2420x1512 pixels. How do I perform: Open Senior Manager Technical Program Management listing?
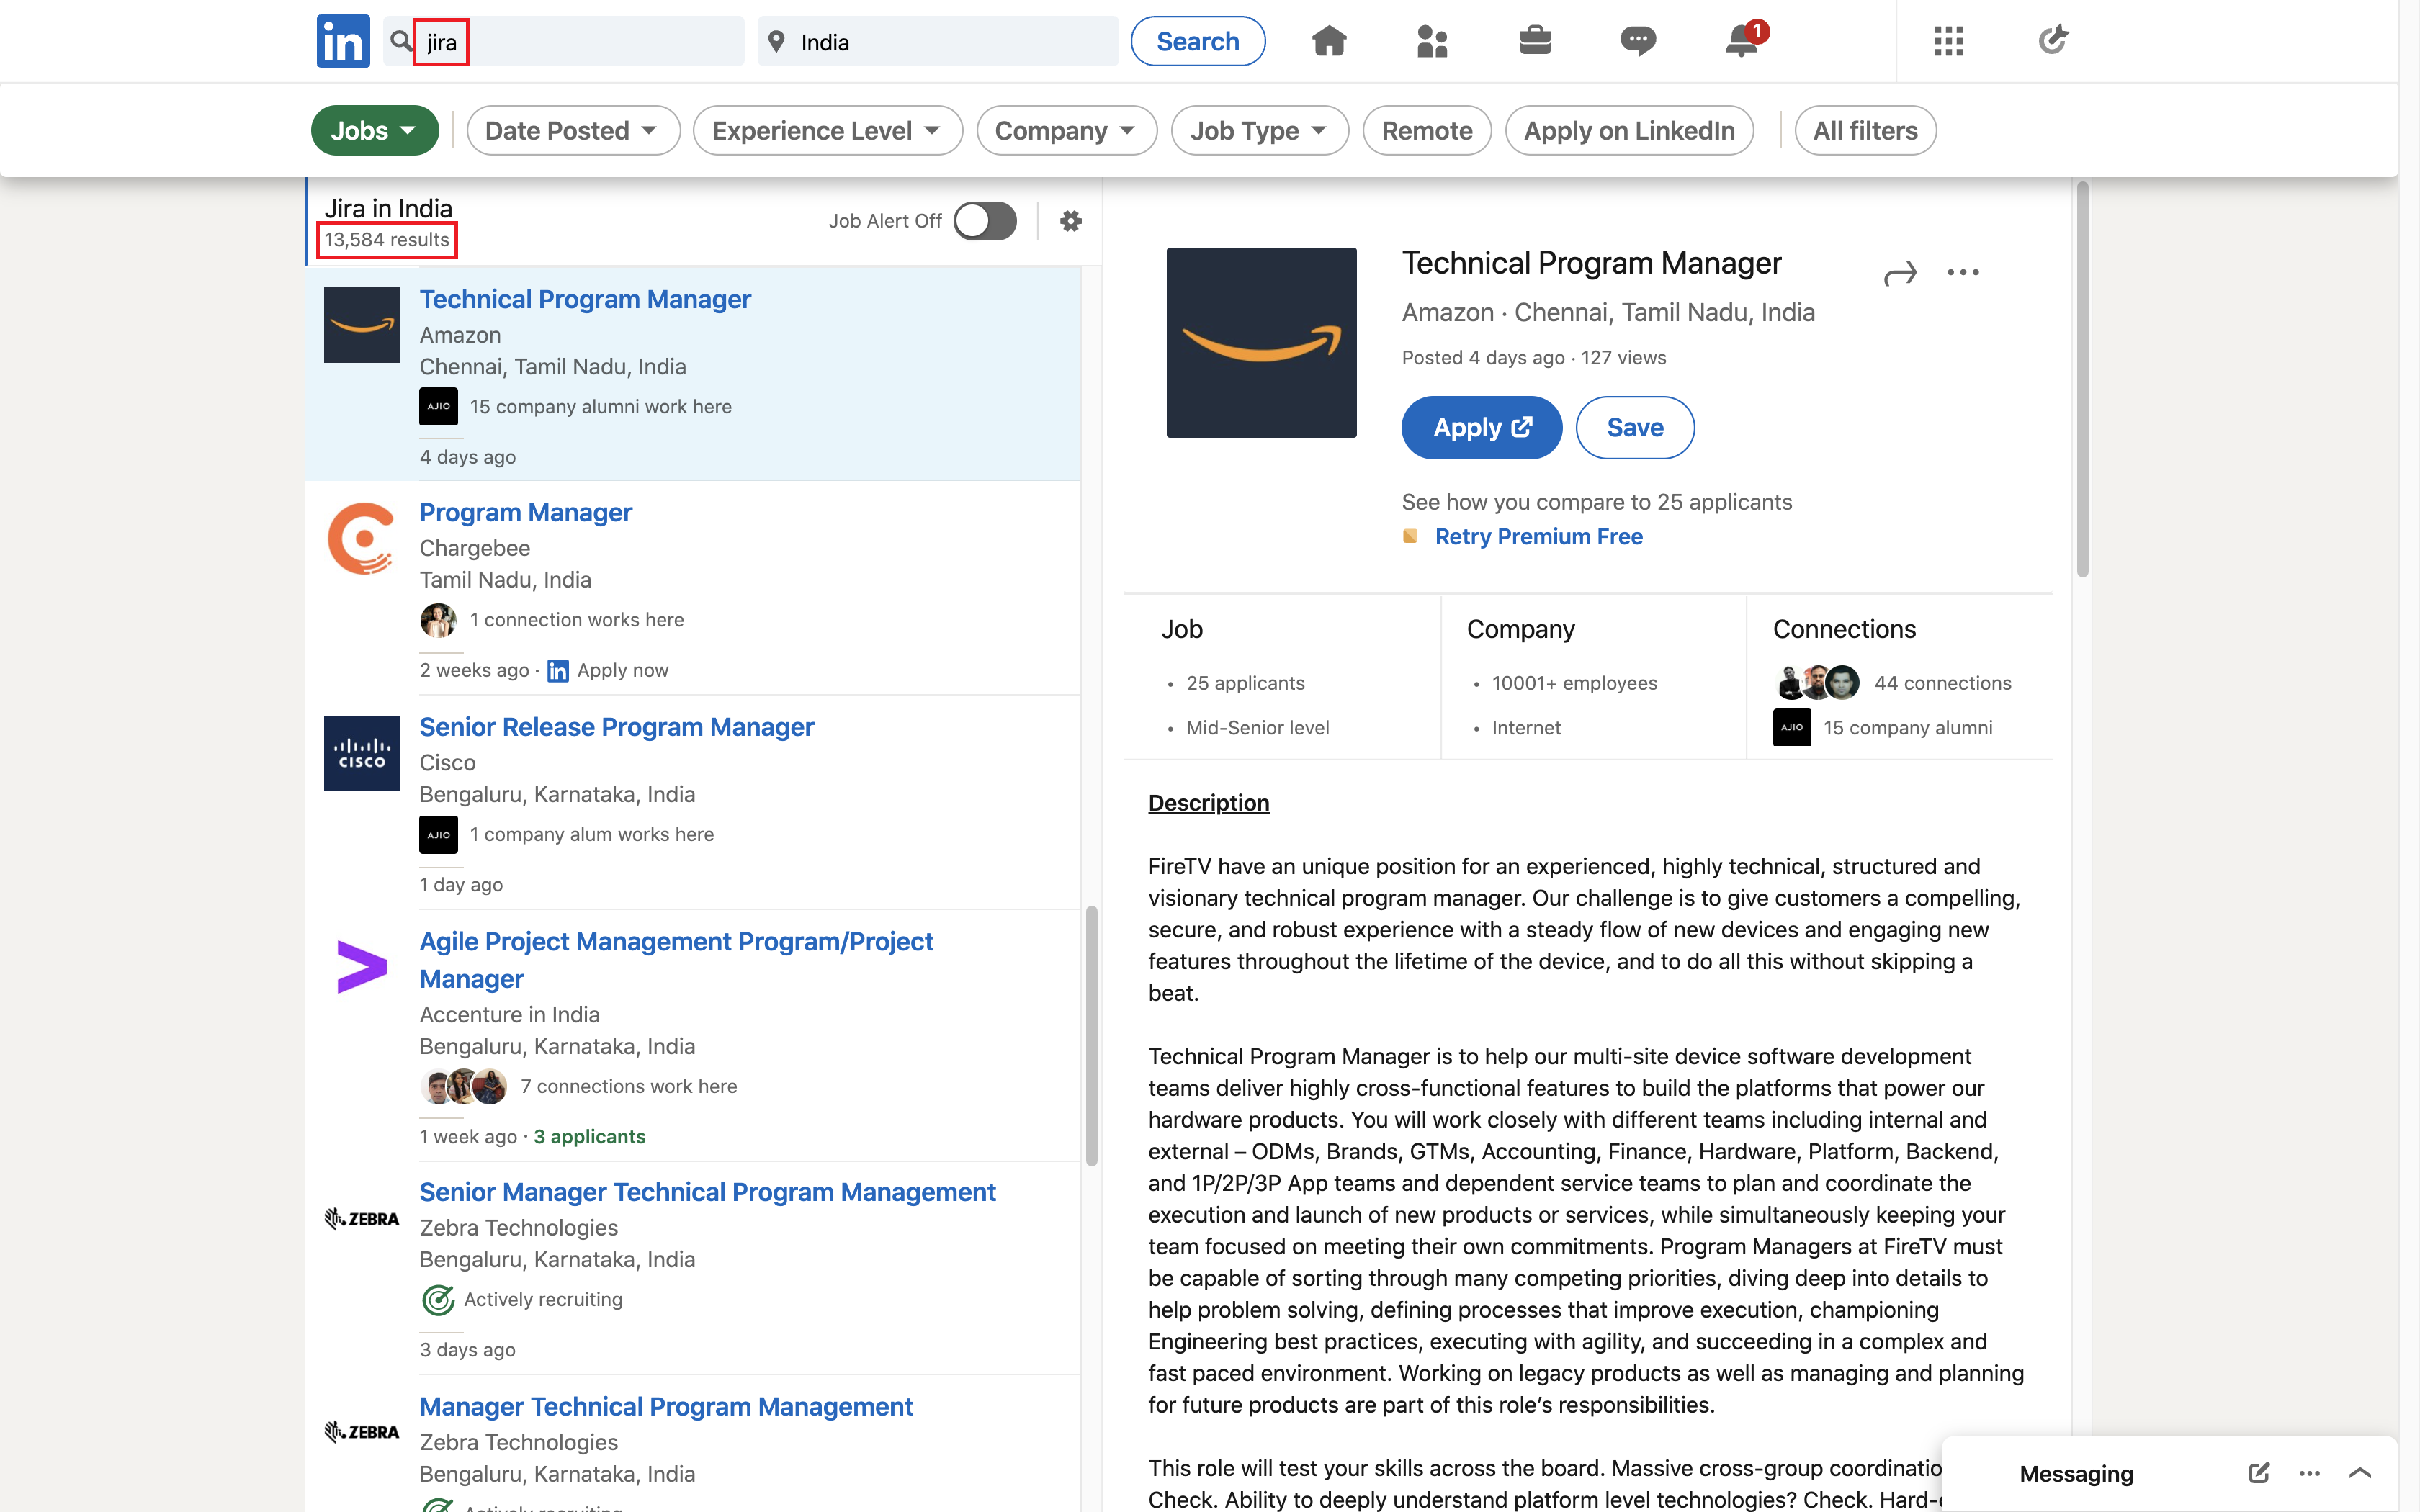707,1192
